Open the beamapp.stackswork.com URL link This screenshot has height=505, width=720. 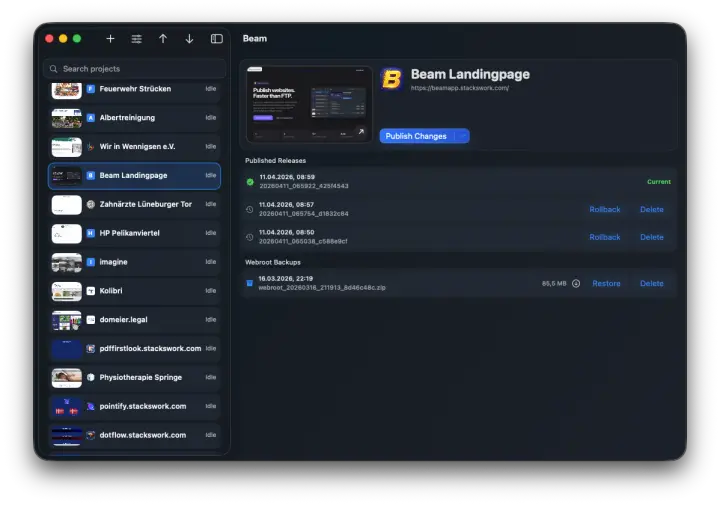click(x=460, y=88)
